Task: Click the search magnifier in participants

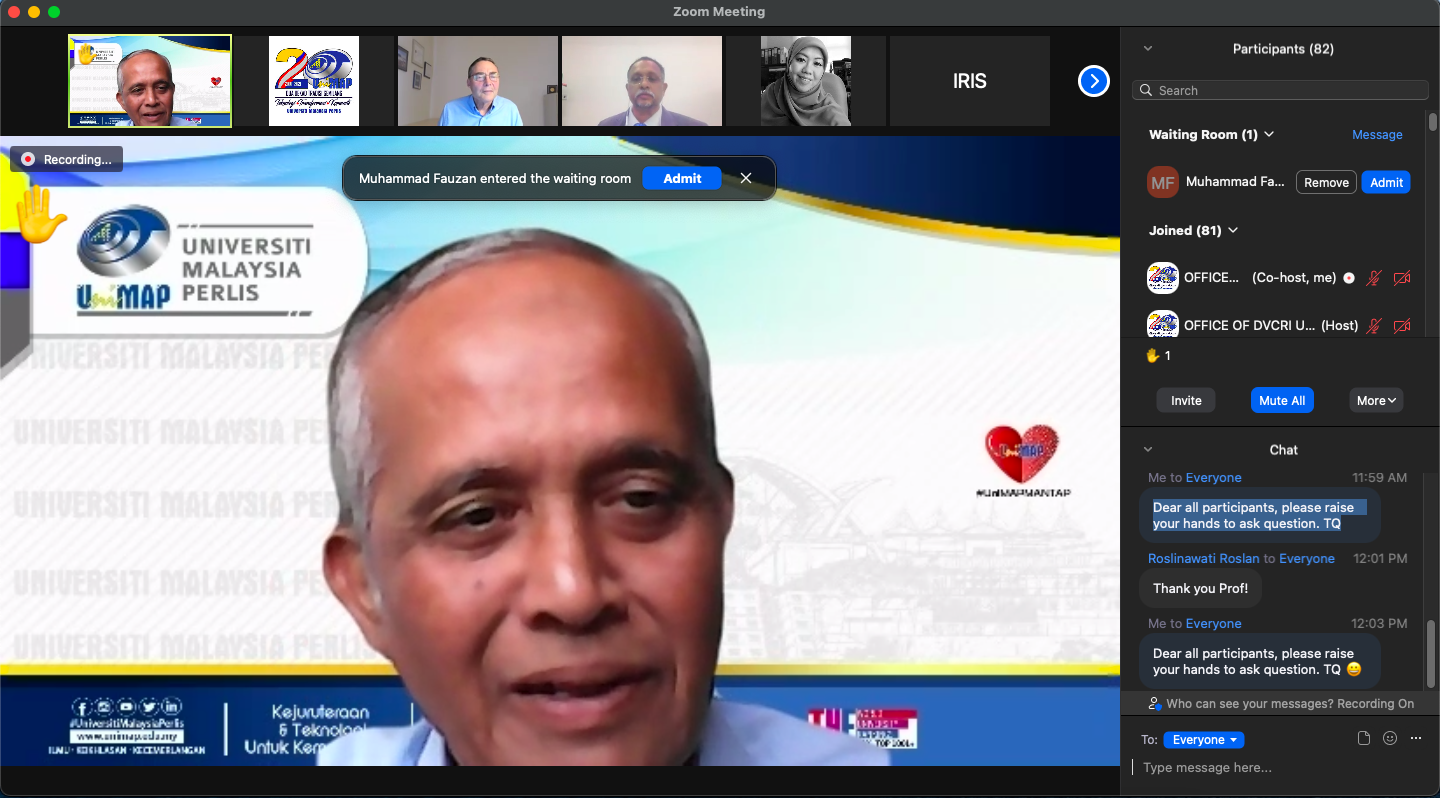Action: (1146, 90)
